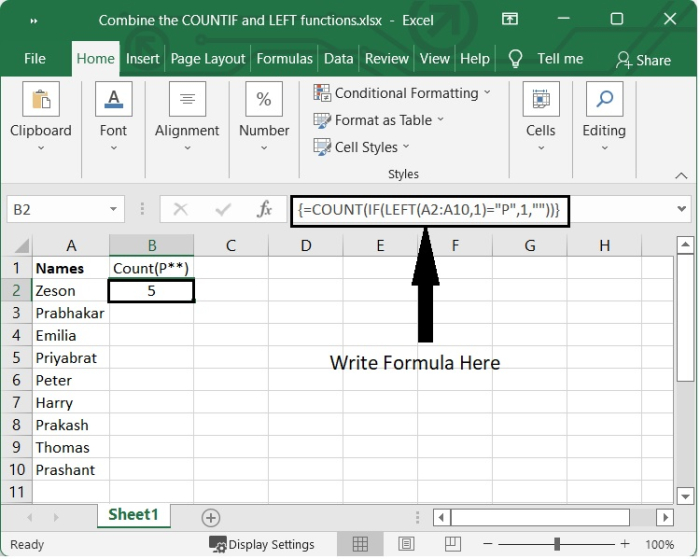Switch to Page Layout view
Viewport: 700px width, 559px height.
tap(406, 544)
